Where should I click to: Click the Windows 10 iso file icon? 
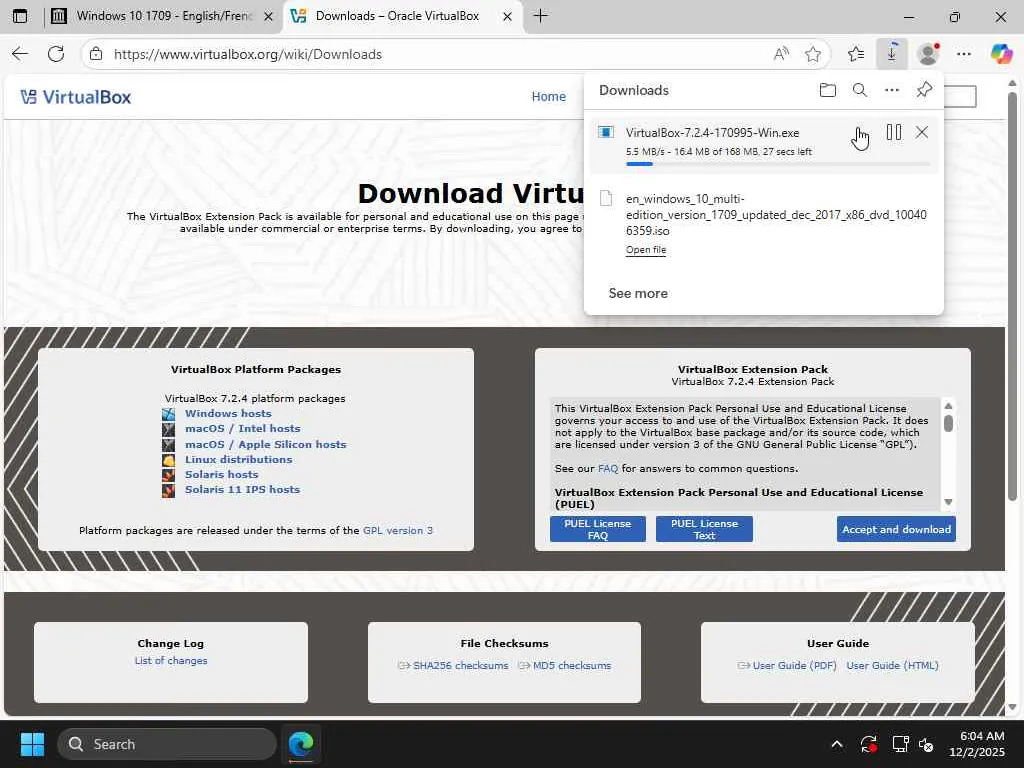606,199
